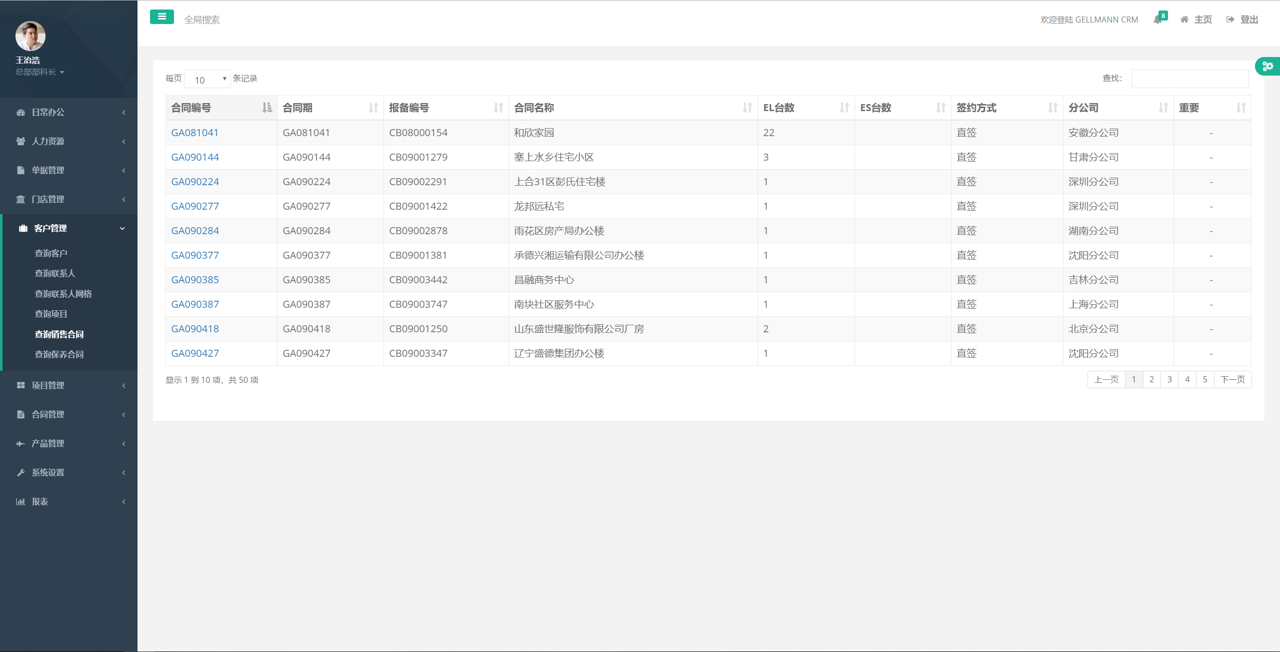Click the green settings gear tab at right edge
Screen dimensions: 1280x652
point(1267,66)
